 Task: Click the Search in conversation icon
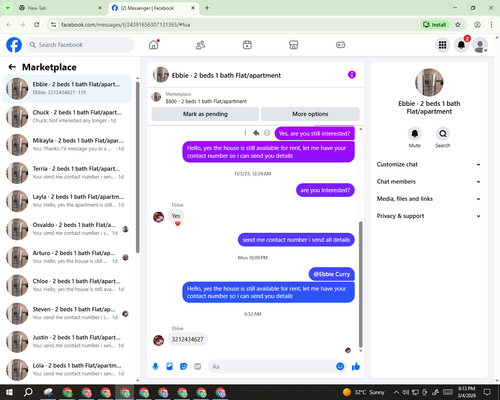coord(443,134)
